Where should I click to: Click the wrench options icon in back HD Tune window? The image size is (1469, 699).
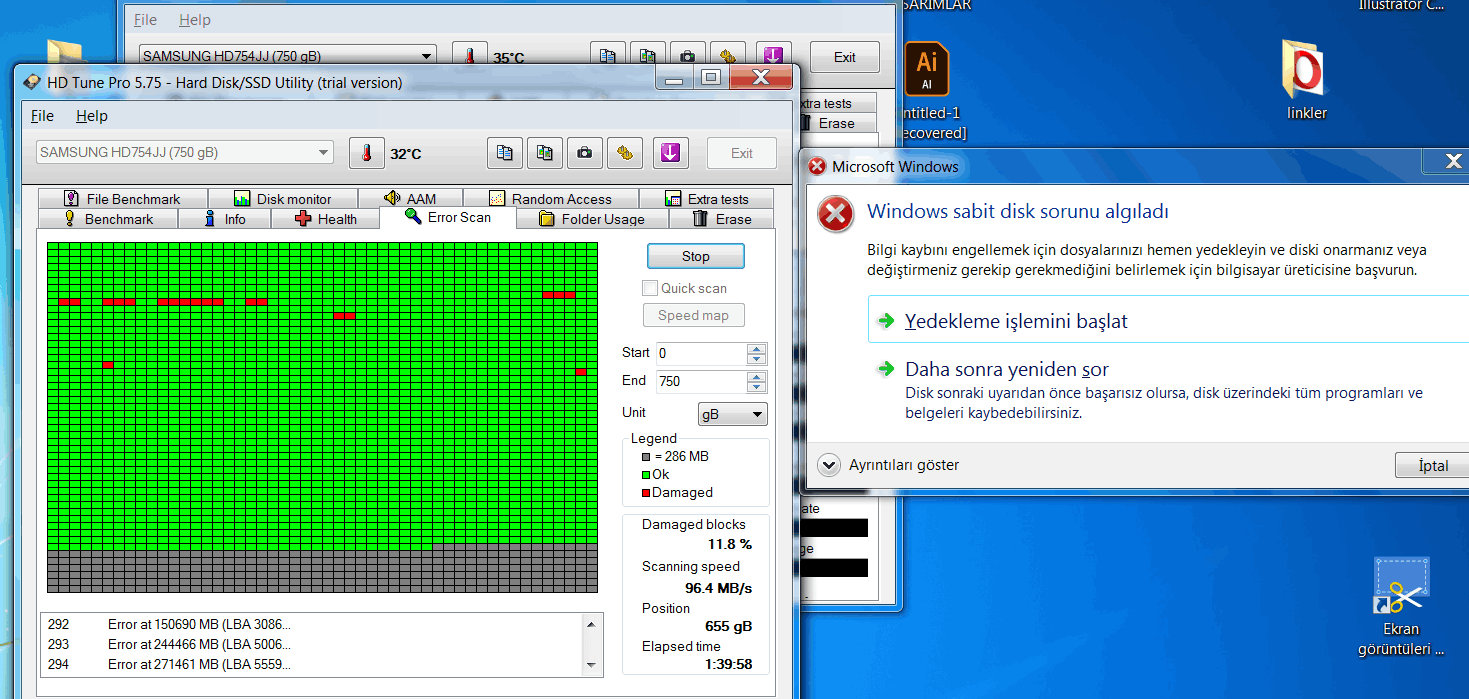(x=728, y=57)
